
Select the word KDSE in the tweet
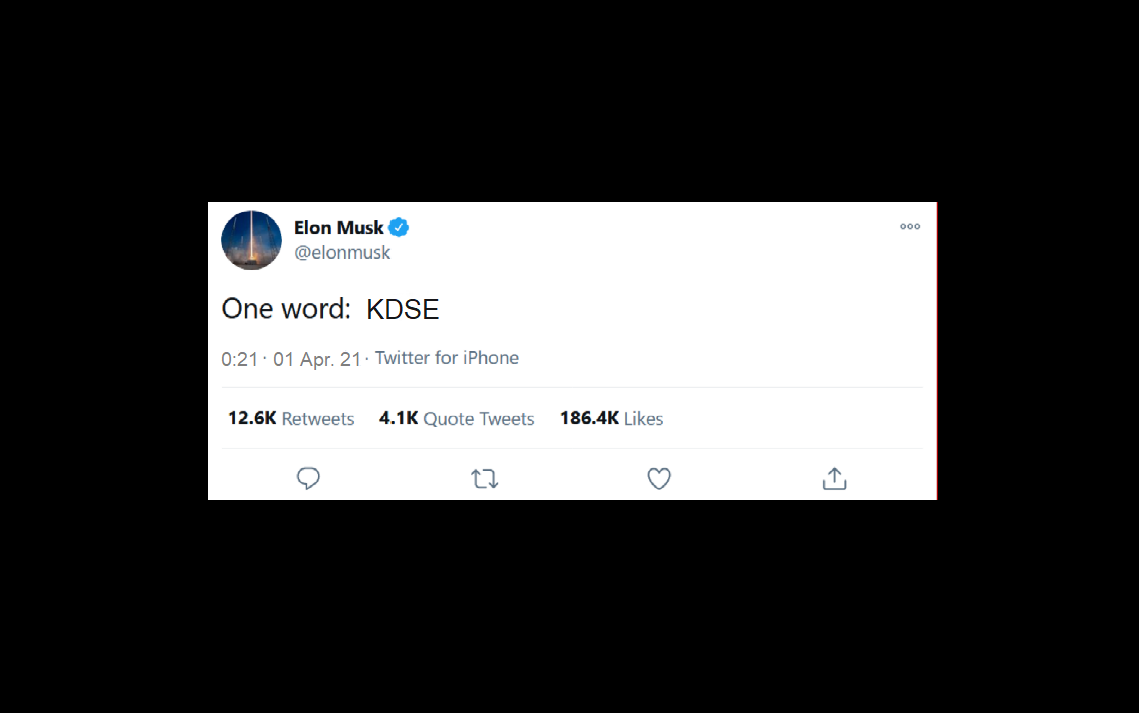(403, 309)
